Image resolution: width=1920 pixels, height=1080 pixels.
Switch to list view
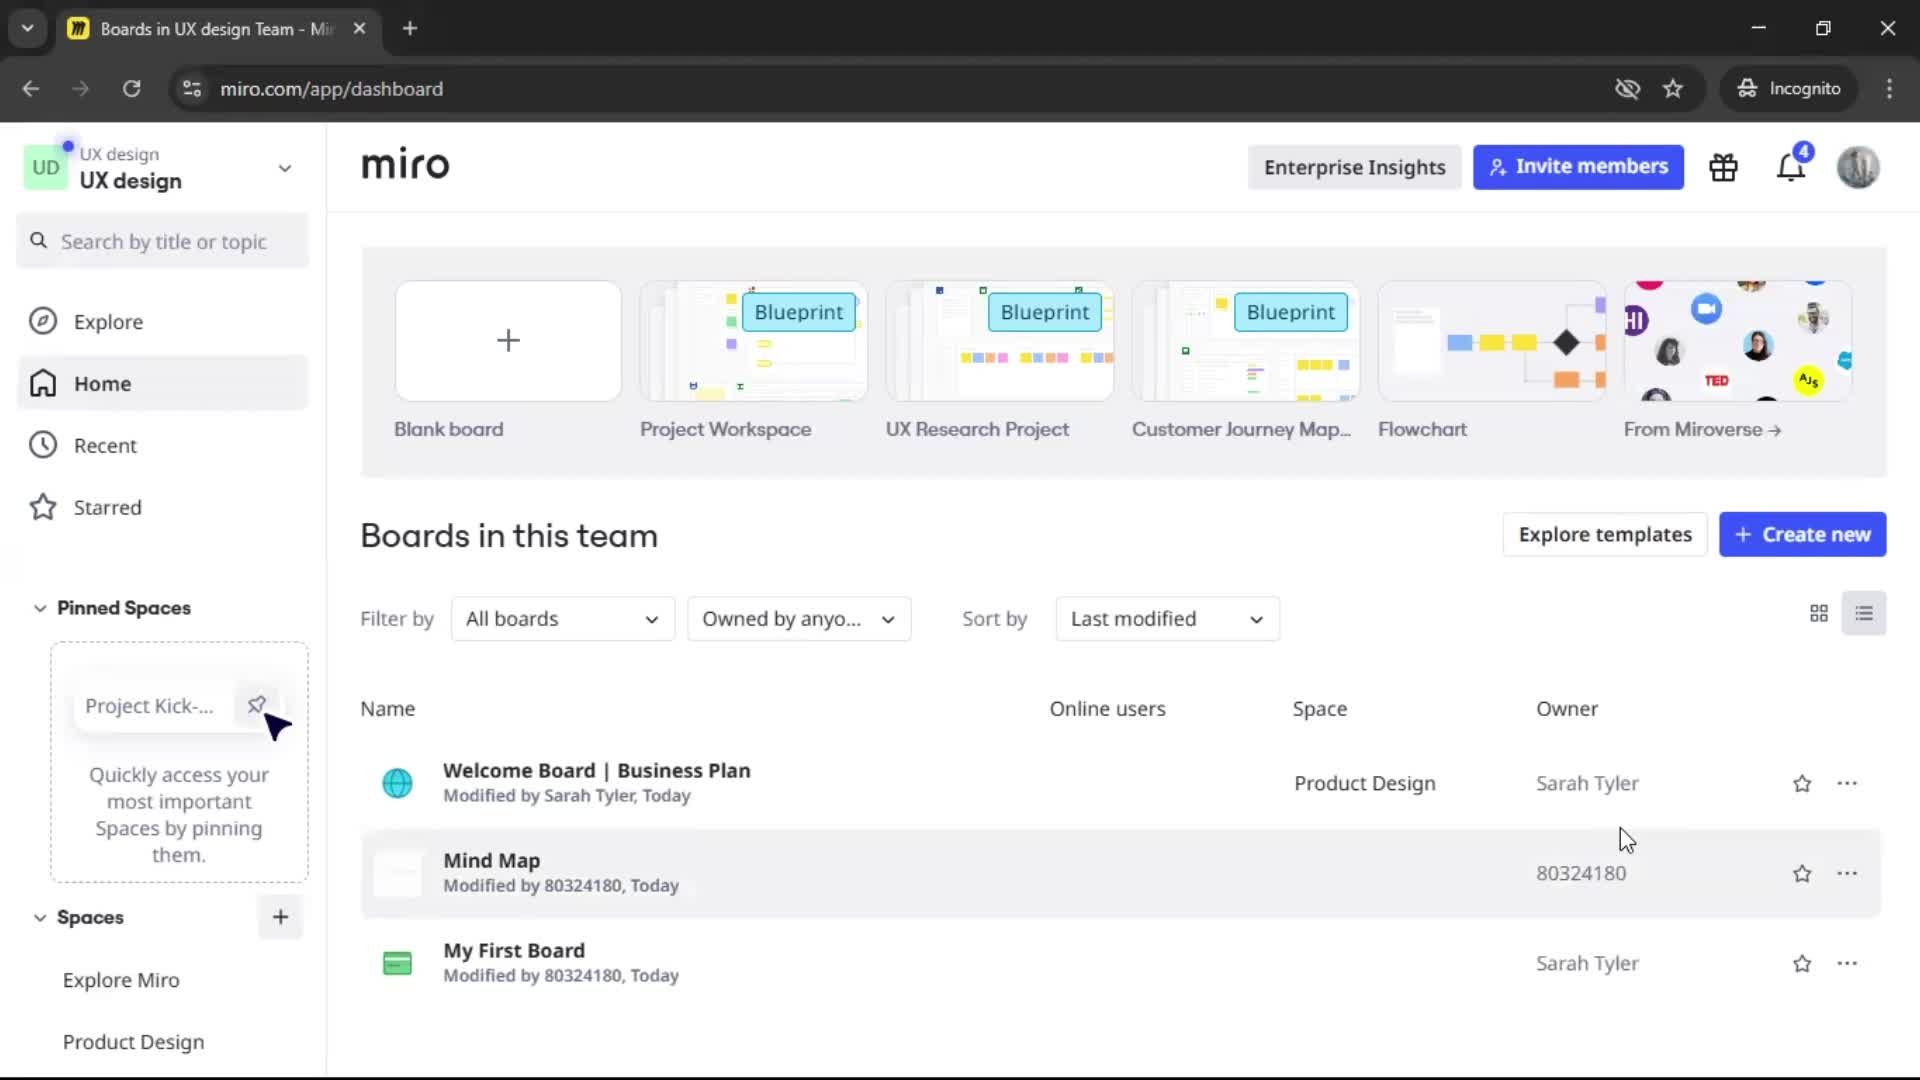(x=1864, y=613)
